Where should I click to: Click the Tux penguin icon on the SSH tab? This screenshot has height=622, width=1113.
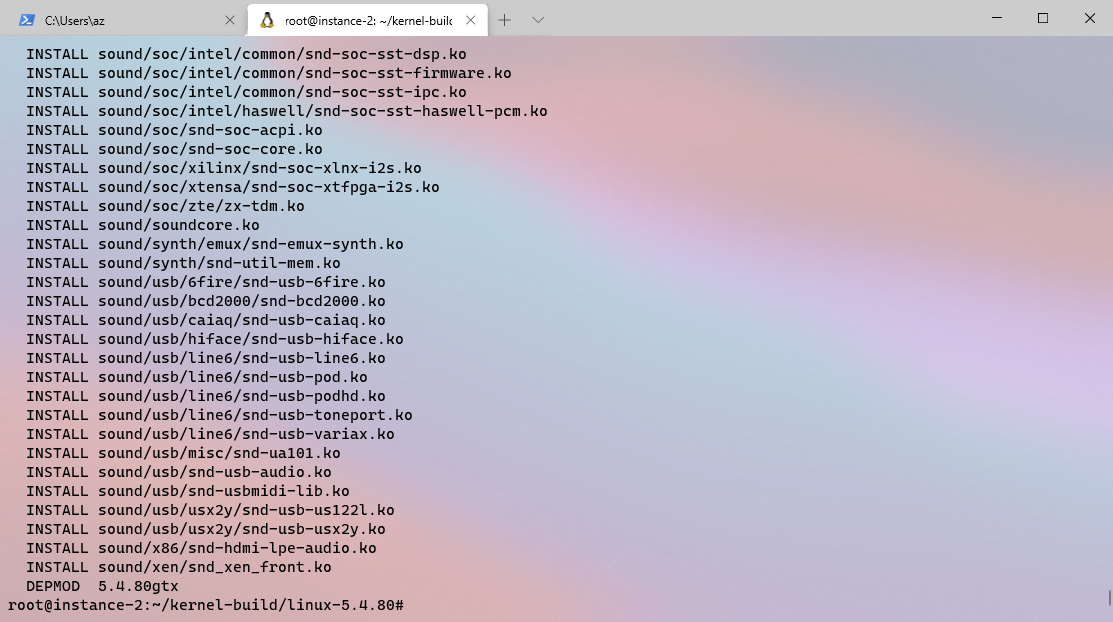coord(265,19)
